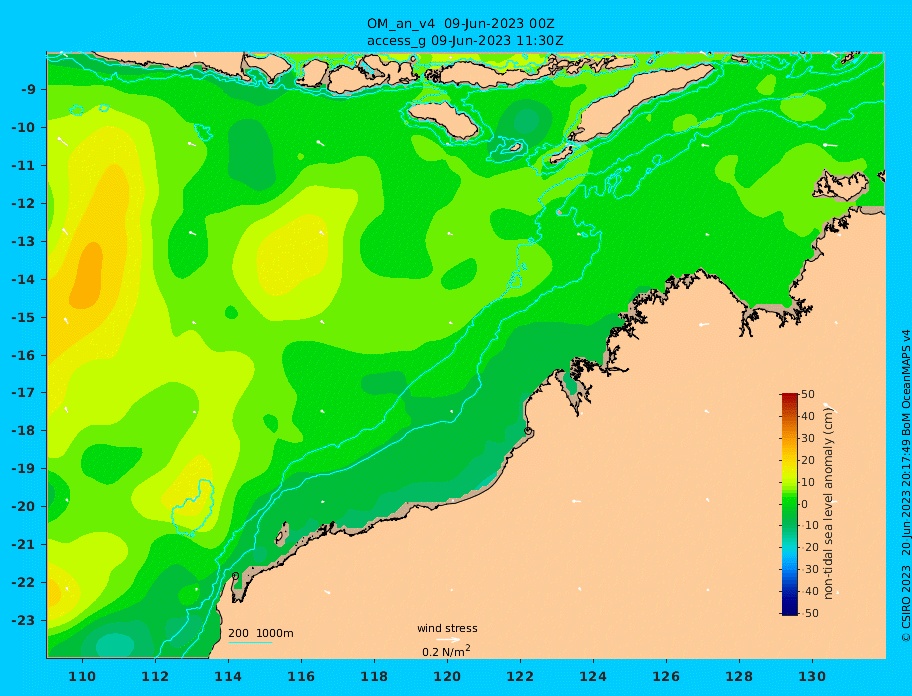Click longitude label '110' on the axis

82,677
